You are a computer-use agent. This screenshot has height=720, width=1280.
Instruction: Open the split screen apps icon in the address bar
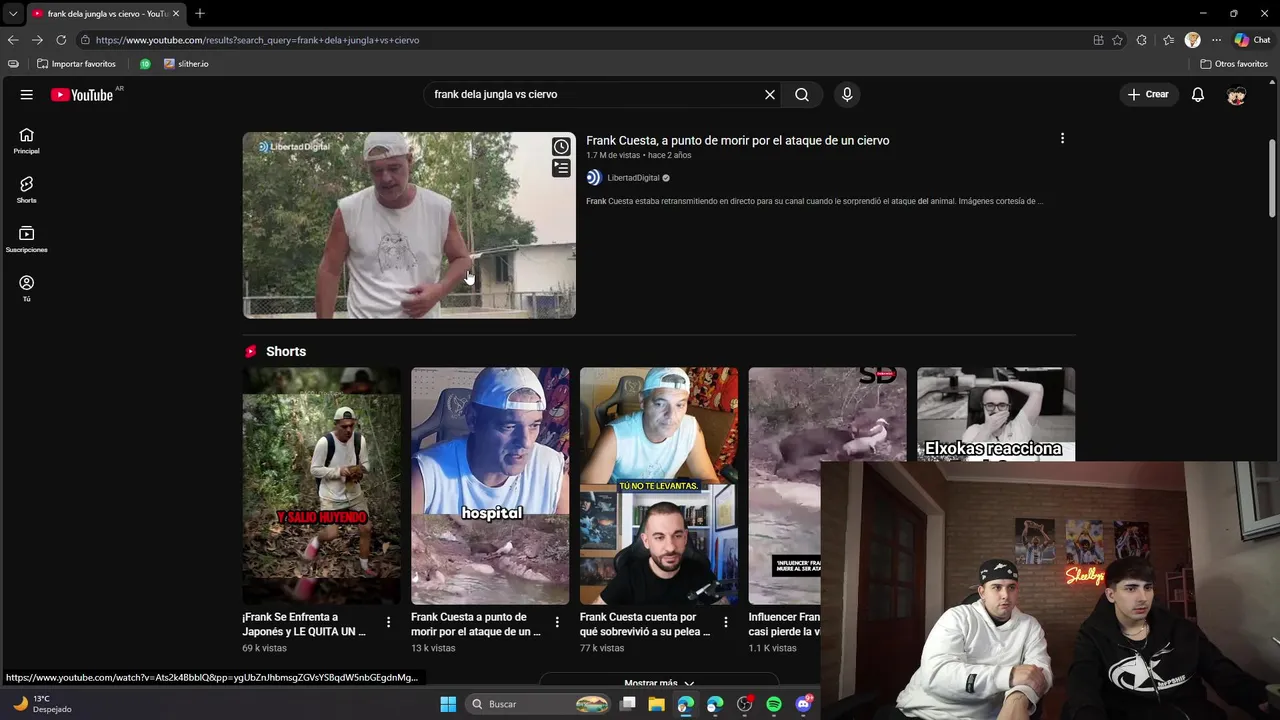point(1098,40)
